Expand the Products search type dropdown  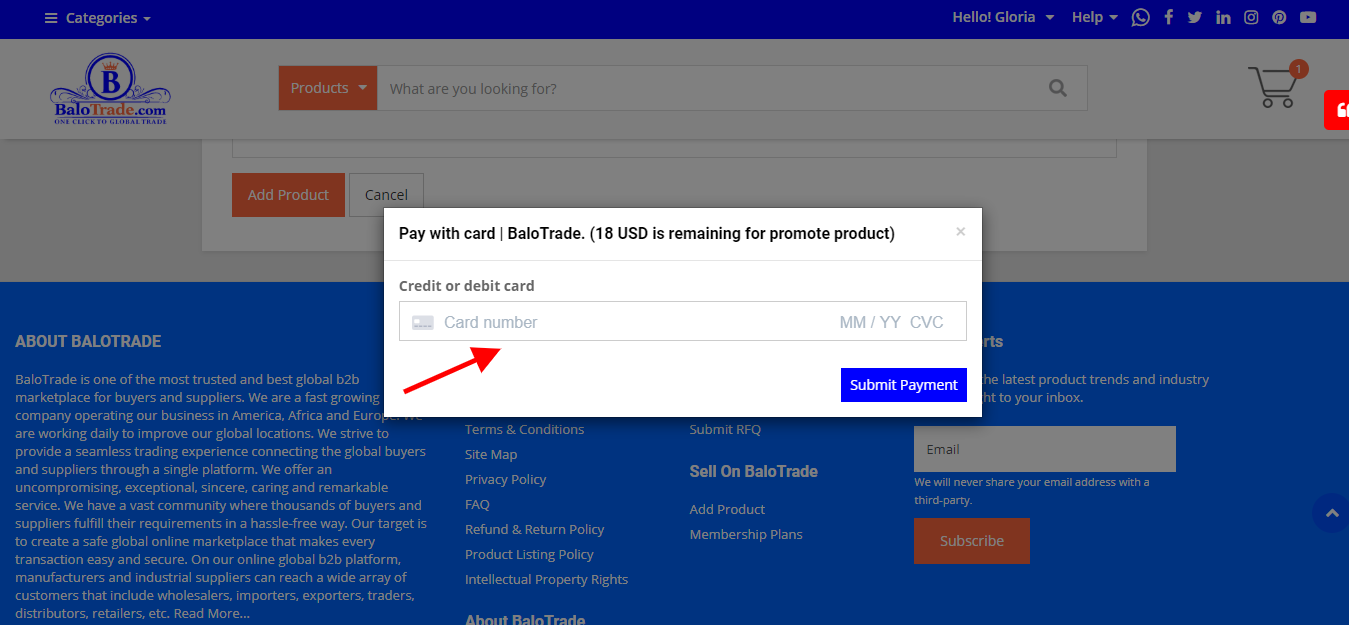tap(328, 88)
